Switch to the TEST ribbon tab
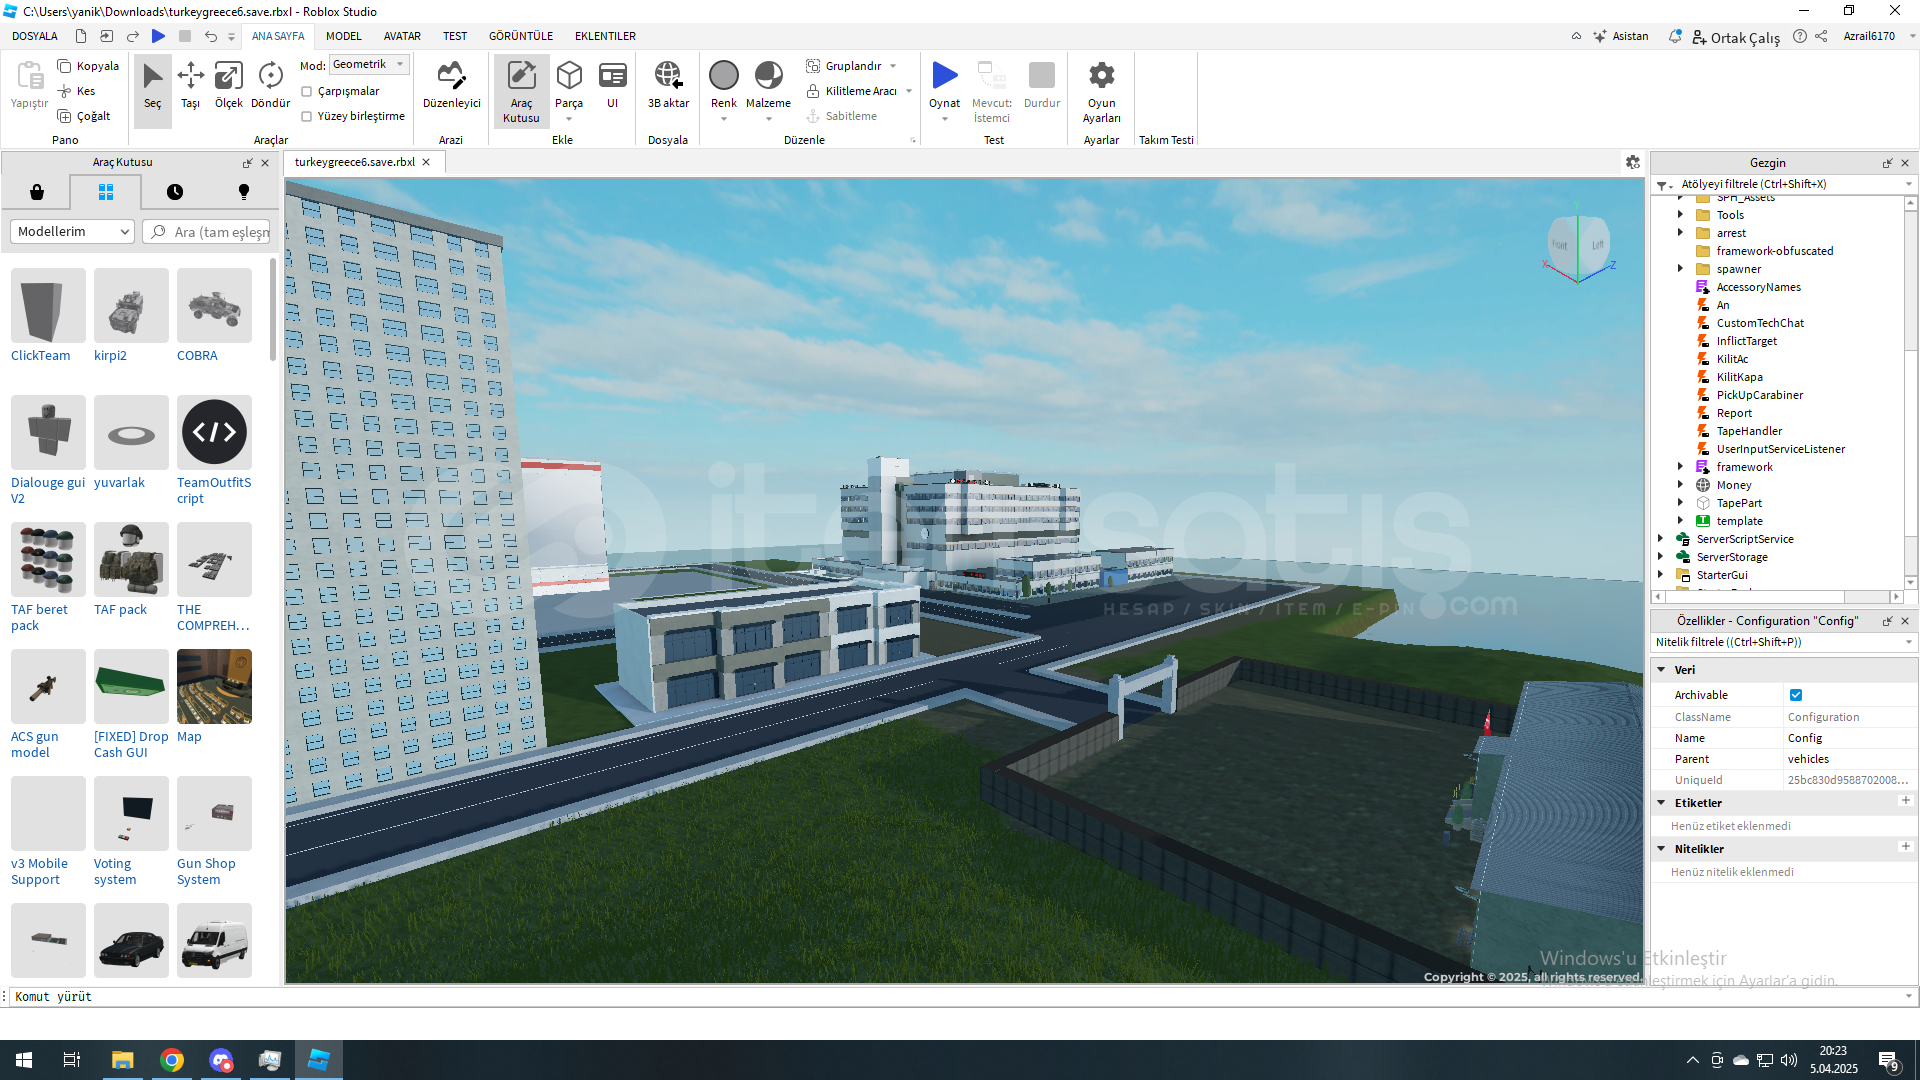Image resolution: width=1920 pixels, height=1080 pixels. click(x=455, y=36)
